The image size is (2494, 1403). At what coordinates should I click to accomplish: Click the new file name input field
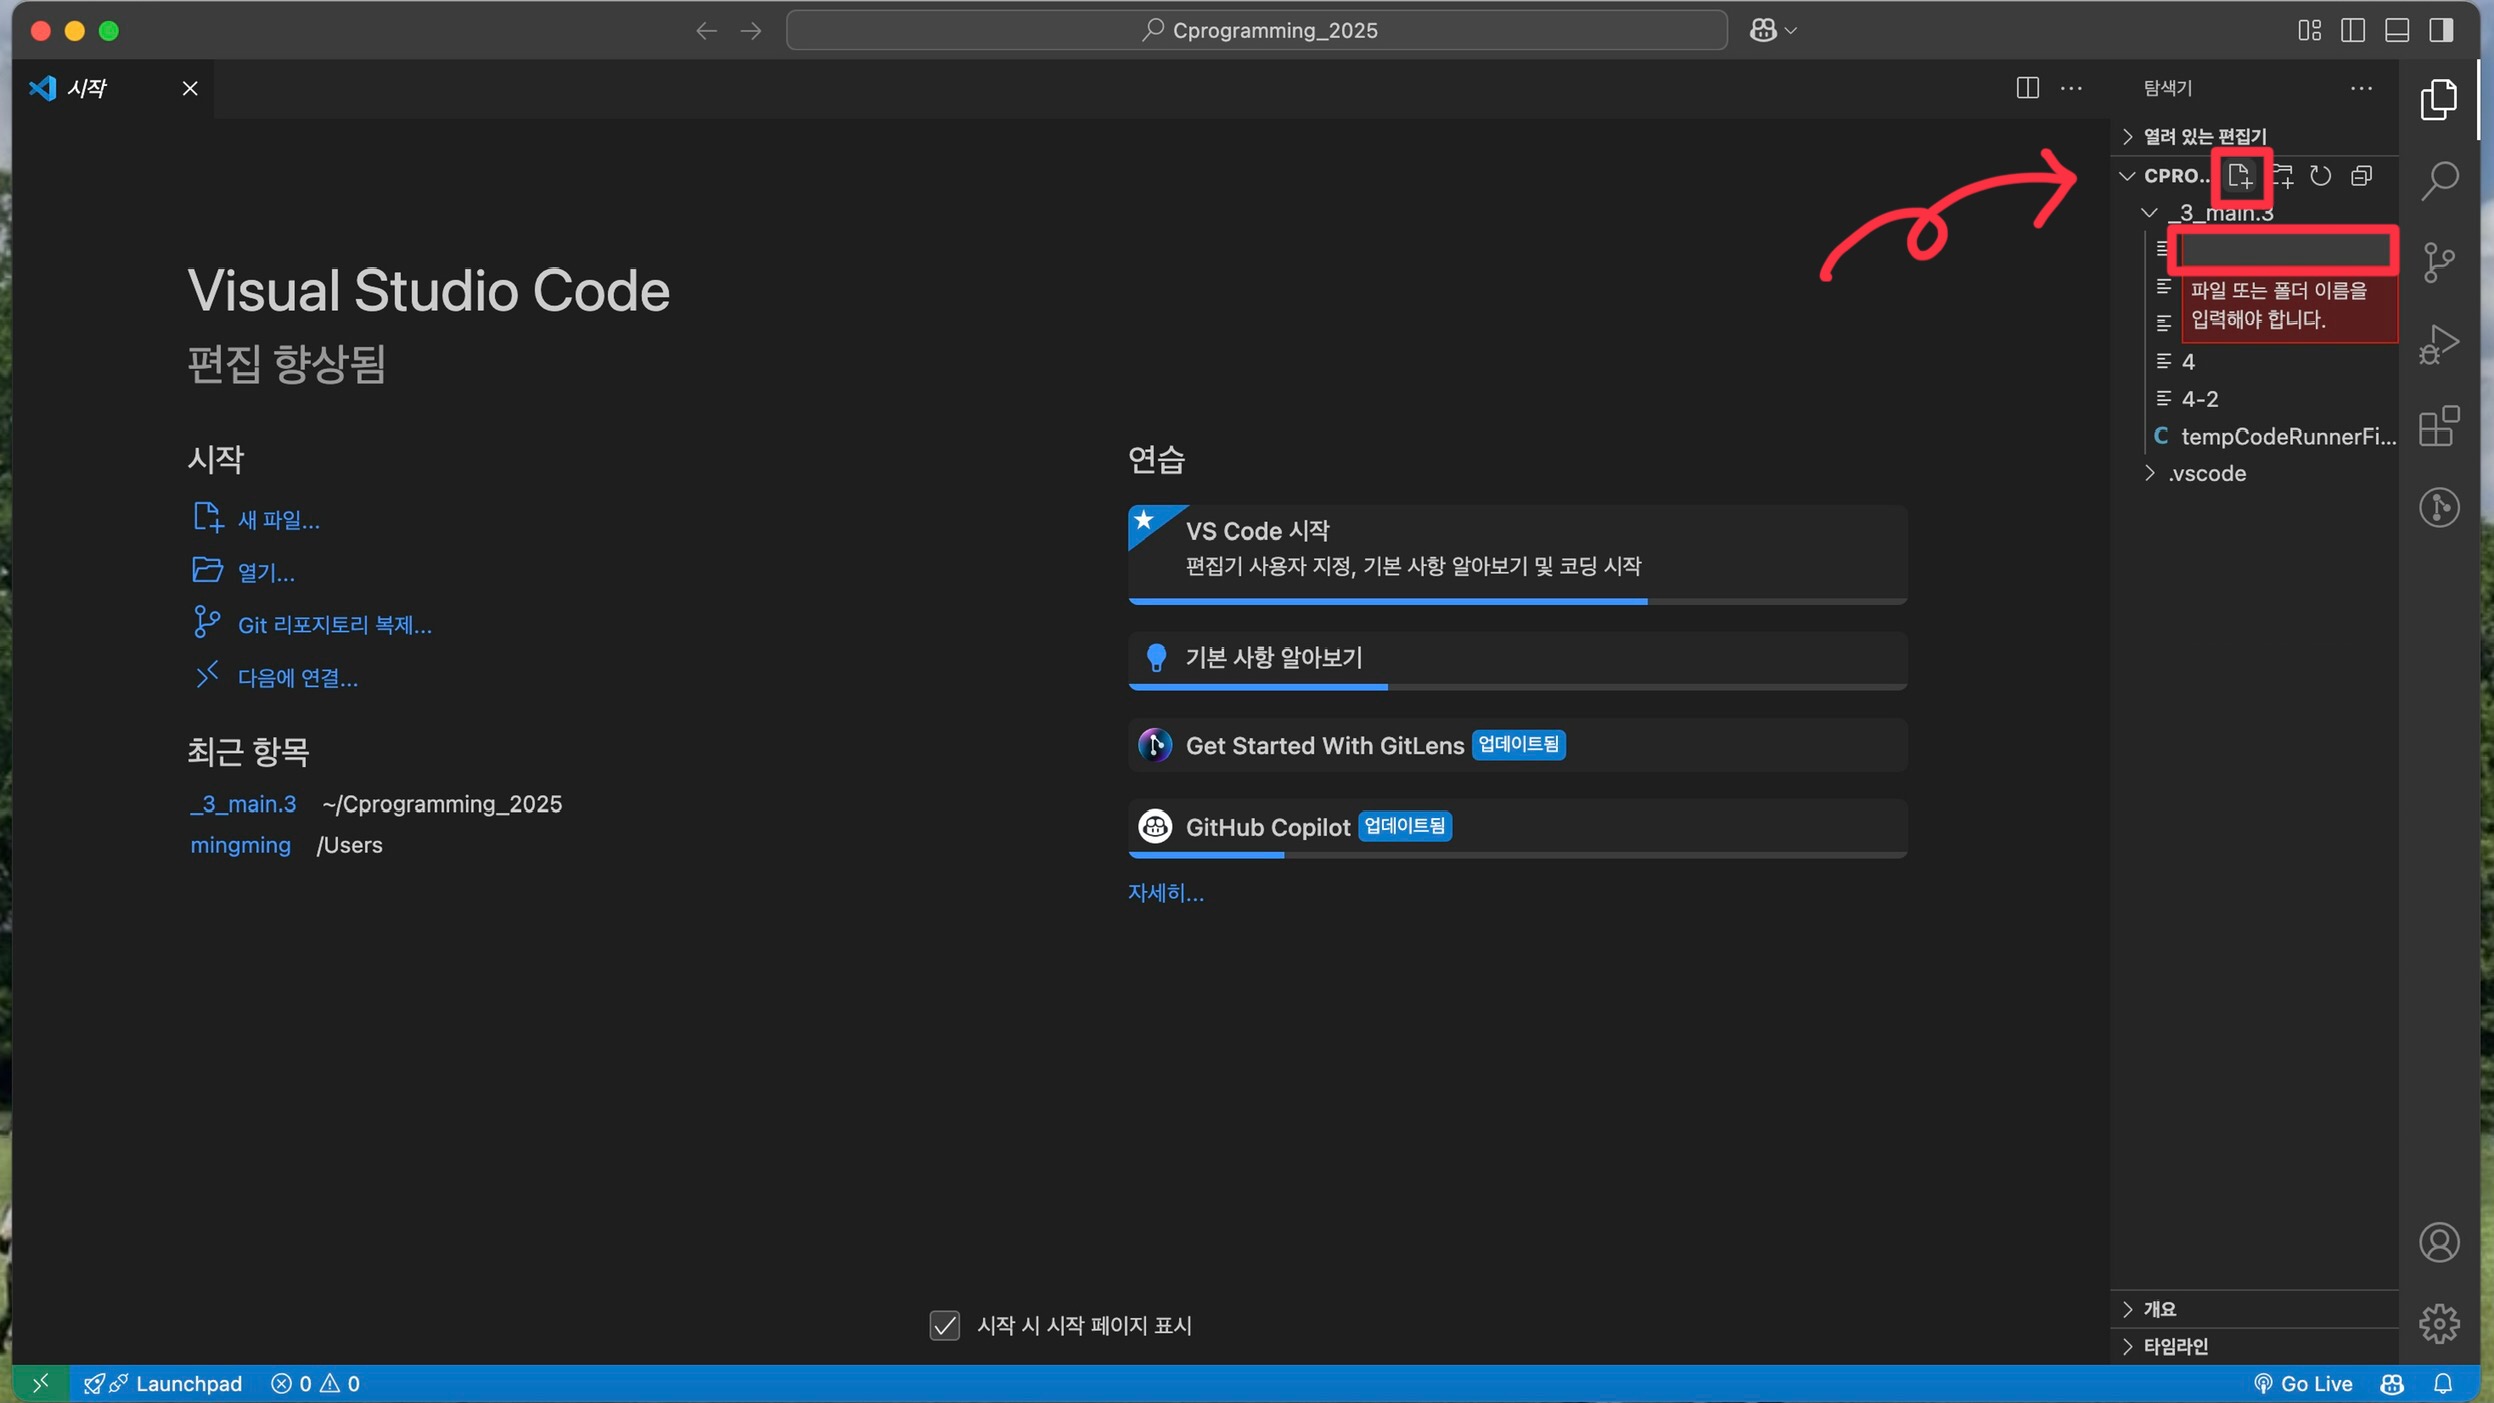pos(2285,250)
